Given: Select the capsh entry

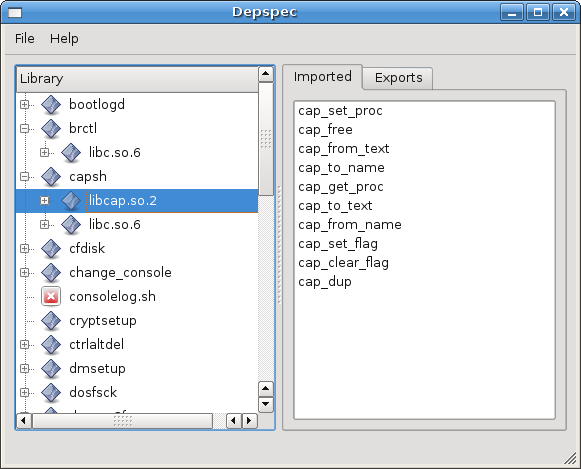Looking at the screenshot, I should tap(88, 177).
